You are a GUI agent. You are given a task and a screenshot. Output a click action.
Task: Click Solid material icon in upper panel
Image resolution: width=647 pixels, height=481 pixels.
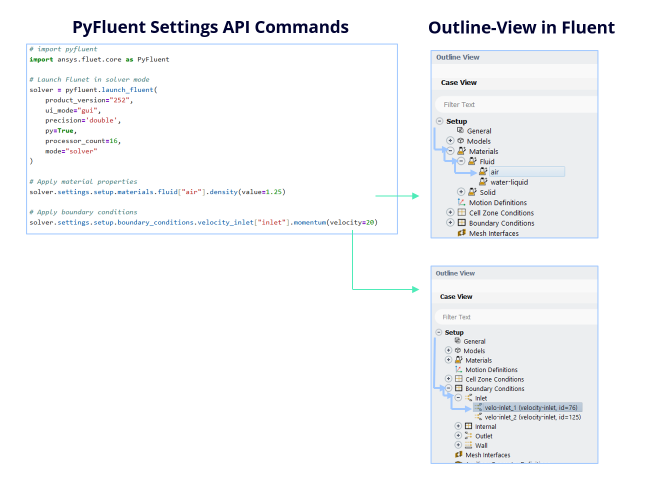click(472, 192)
